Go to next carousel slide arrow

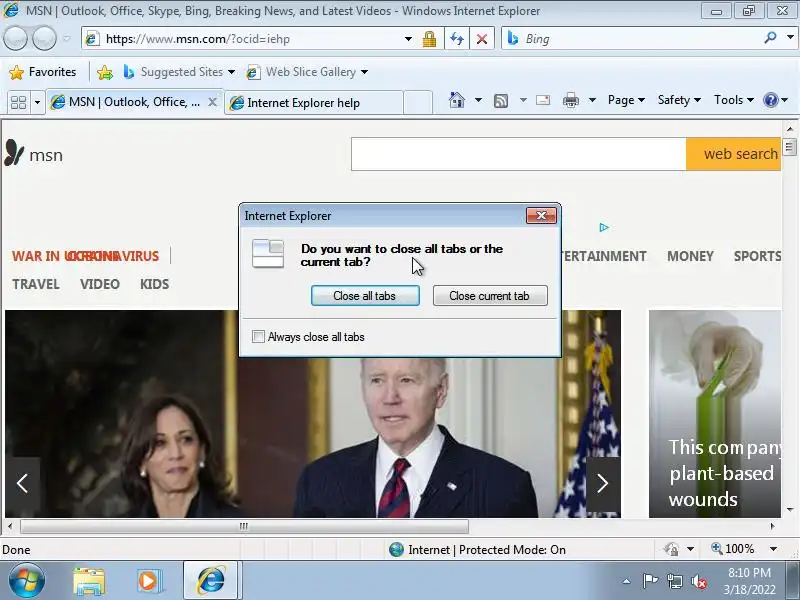(603, 483)
